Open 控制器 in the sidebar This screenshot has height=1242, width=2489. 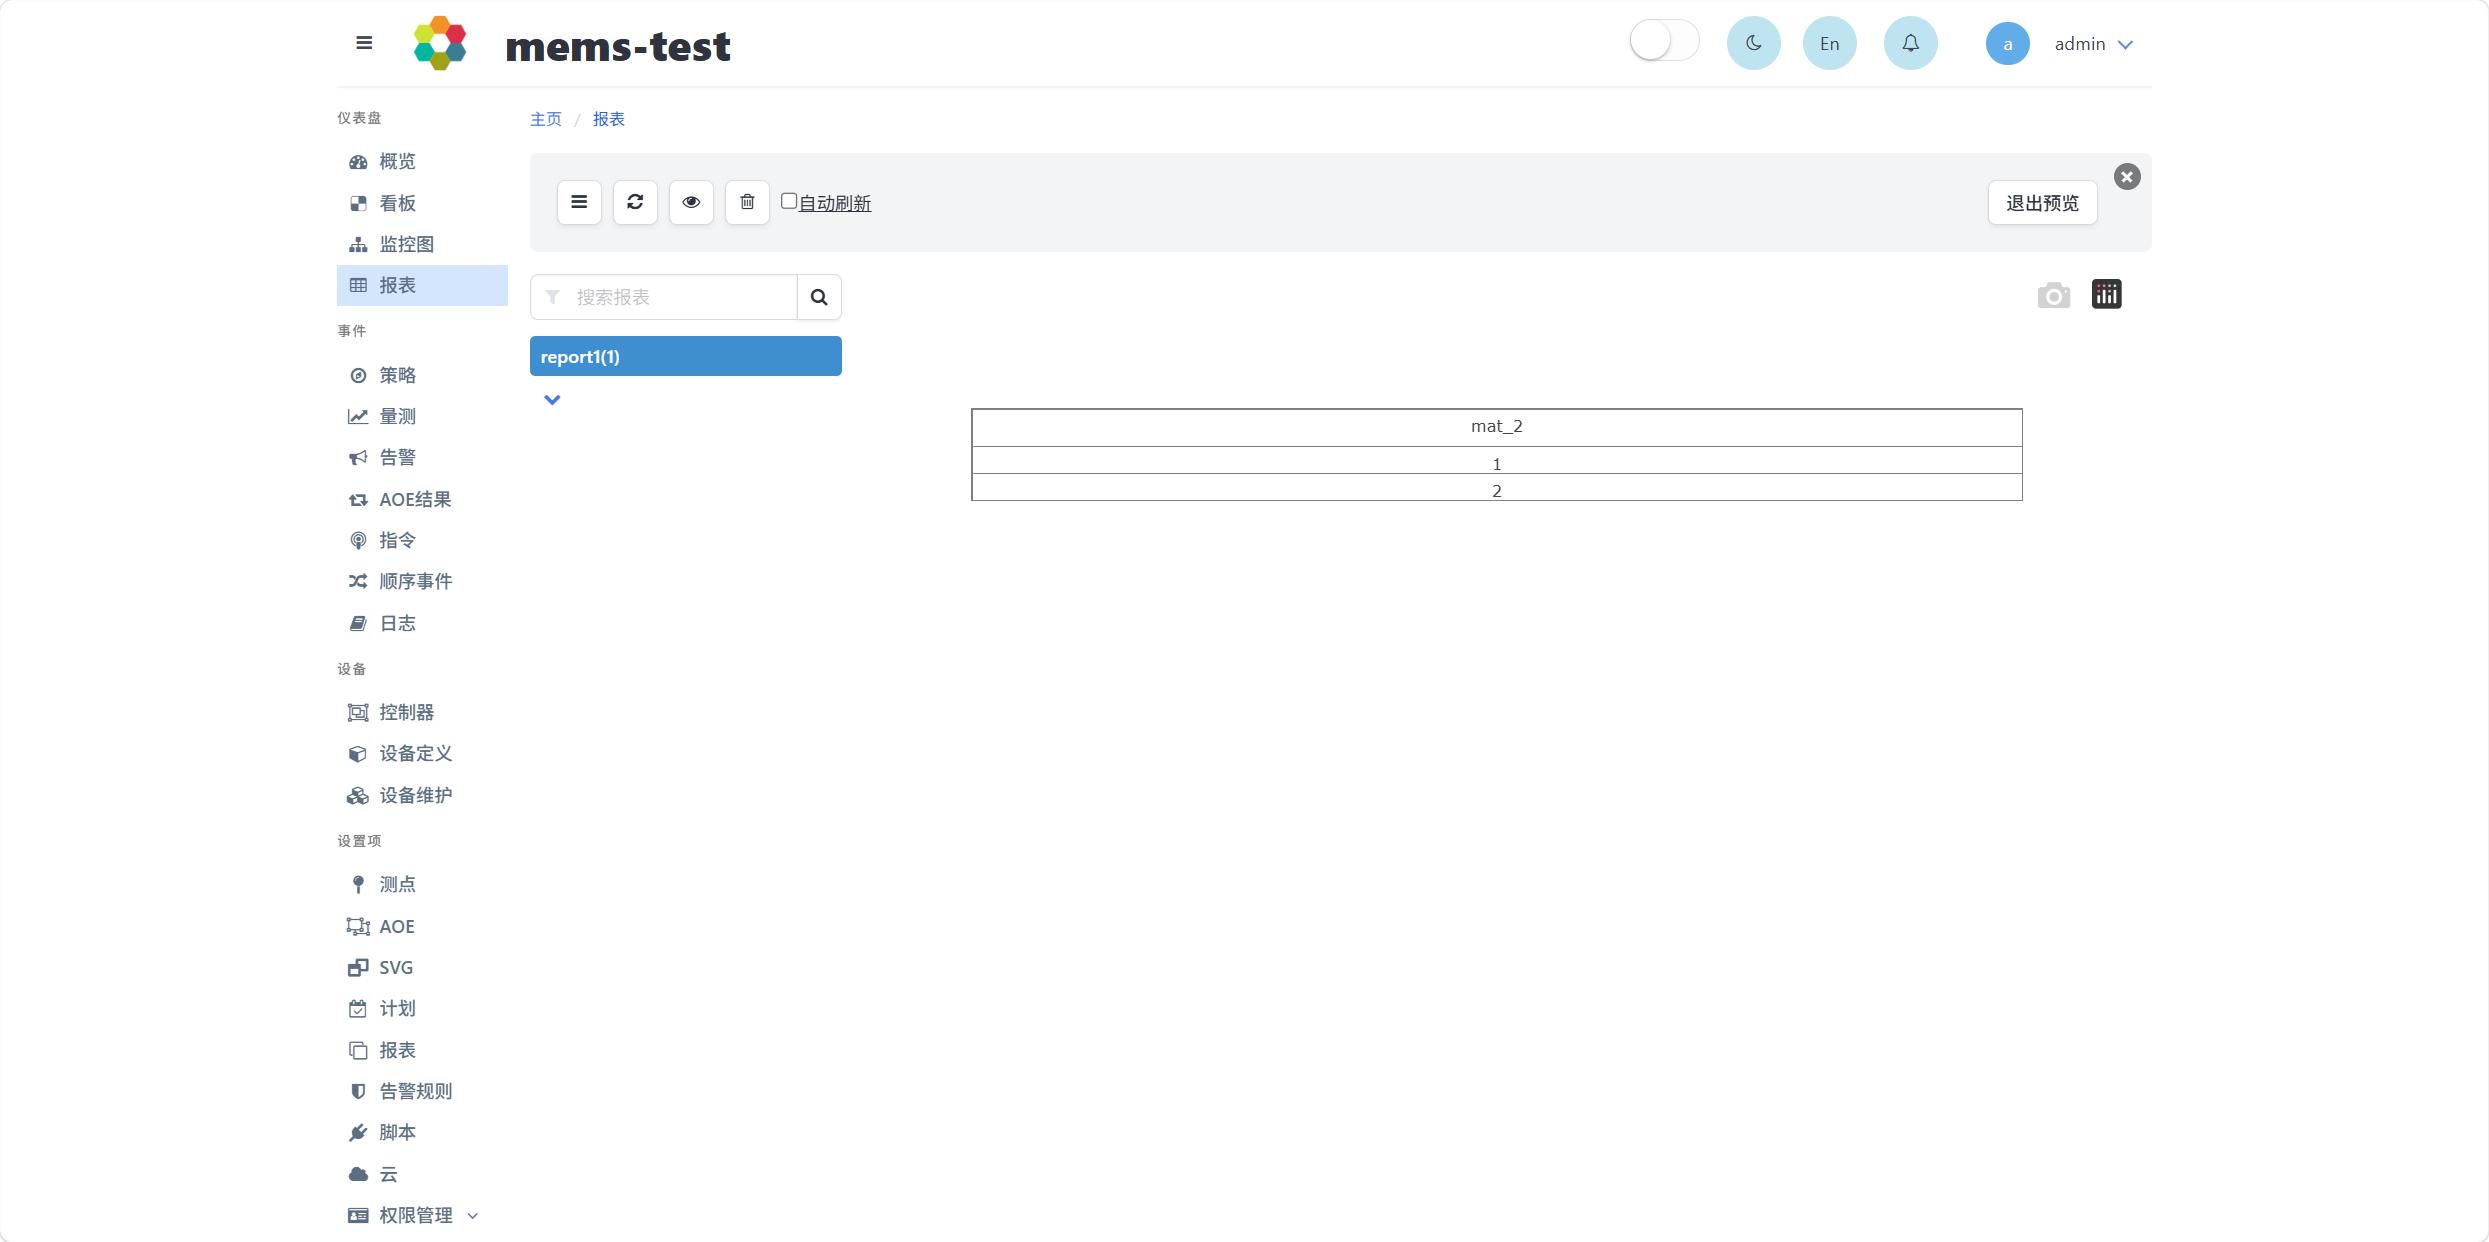tap(422, 712)
